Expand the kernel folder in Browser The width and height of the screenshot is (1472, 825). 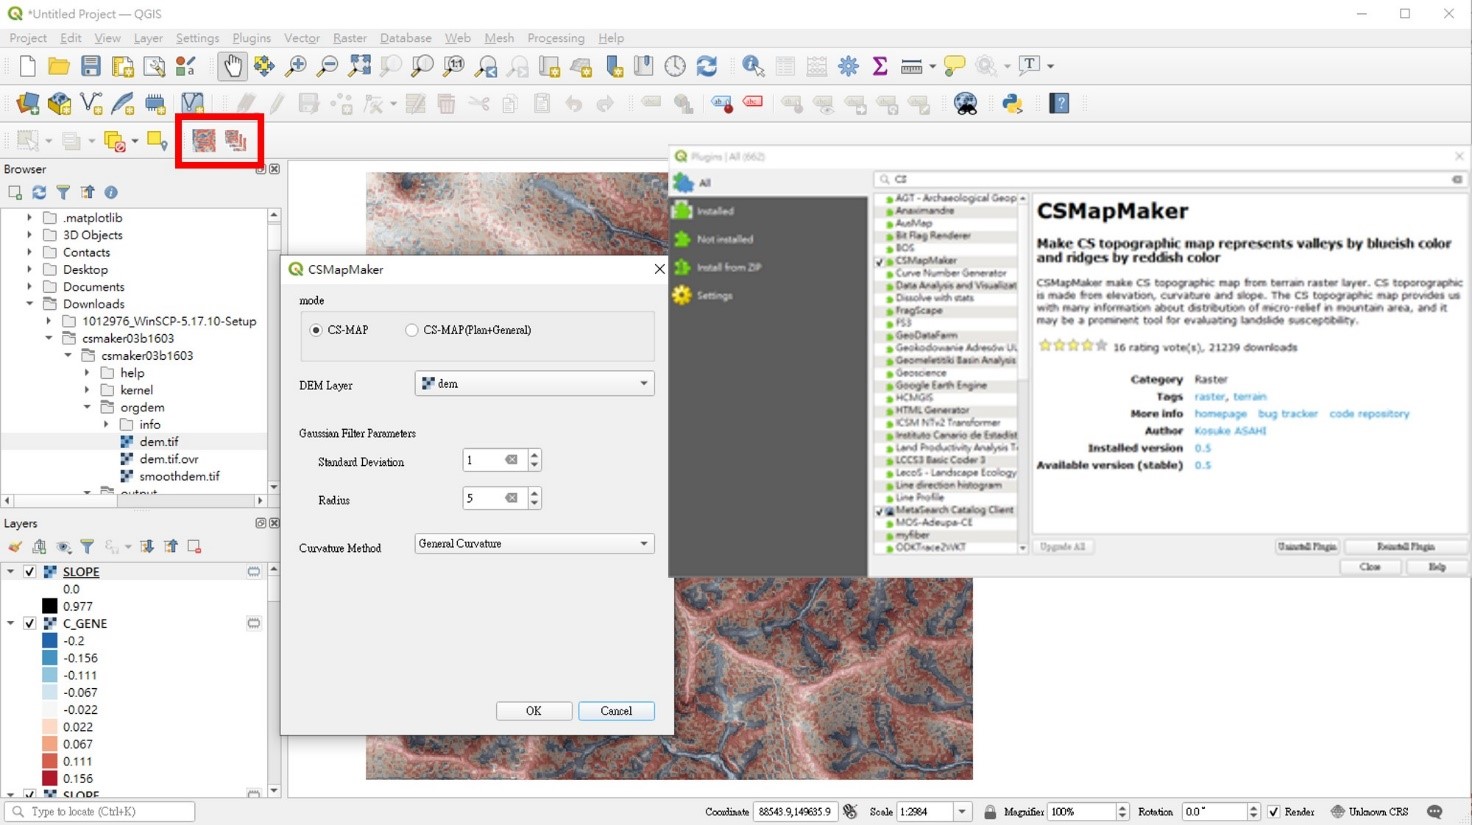pos(87,390)
